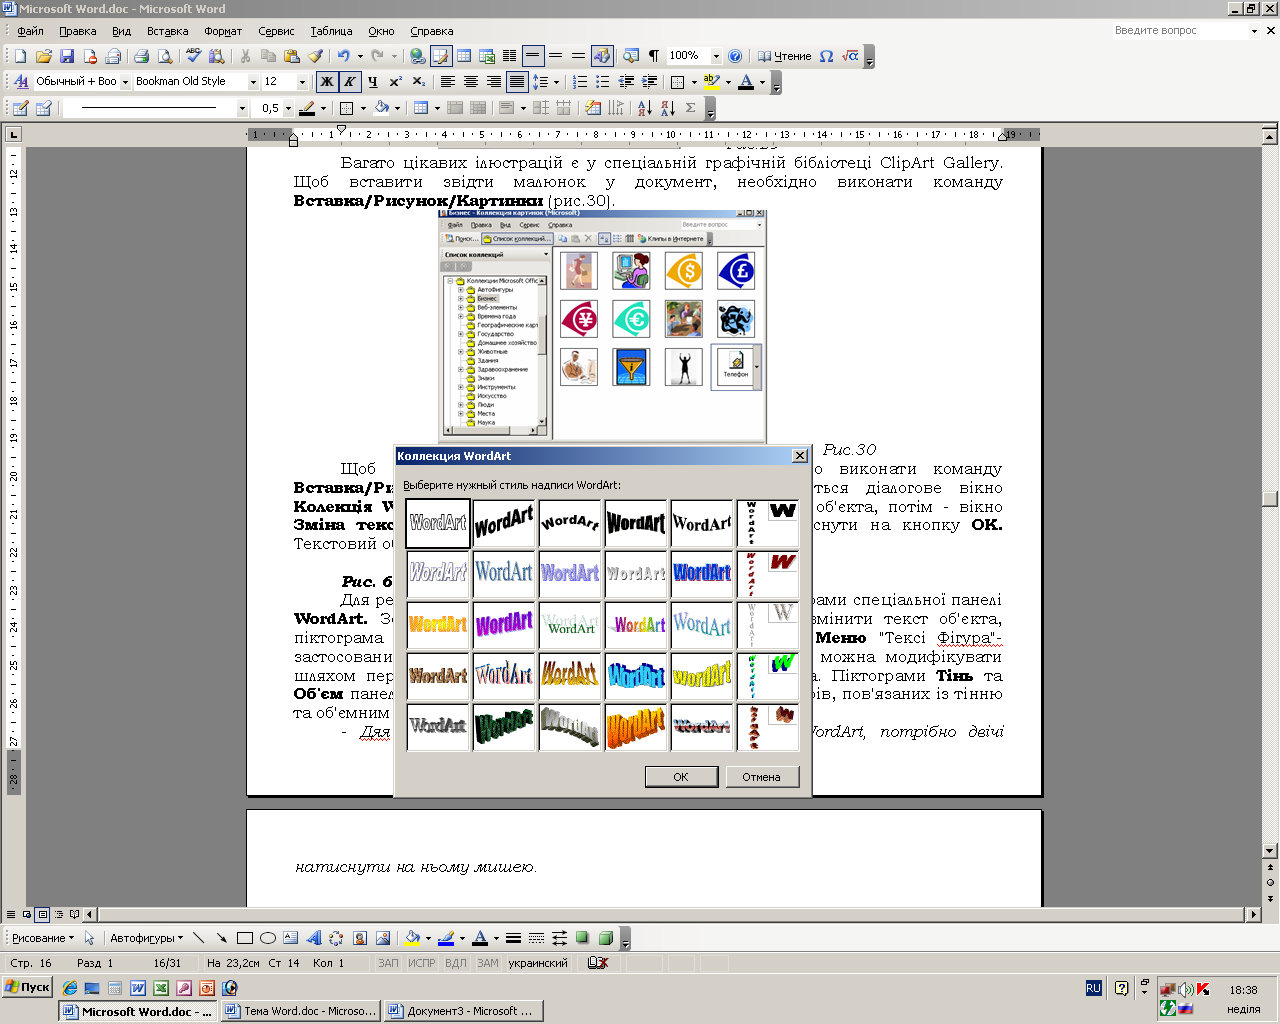Image resolution: width=1280 pixels, height=1024 pixels.
Task: Paste from clipboard in the standard toolbar
Action: pos(292,56)
